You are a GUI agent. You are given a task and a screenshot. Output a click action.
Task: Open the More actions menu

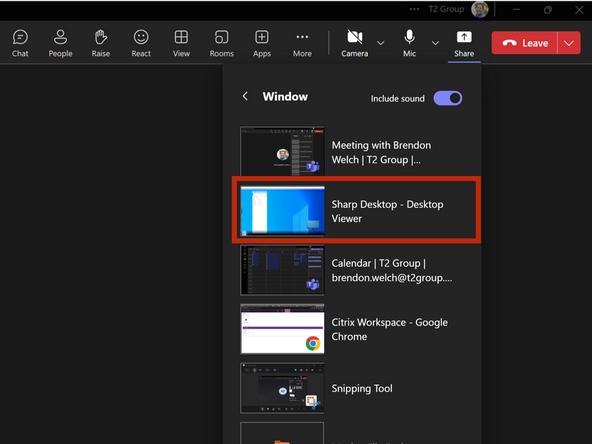click(x=302, y=43)
